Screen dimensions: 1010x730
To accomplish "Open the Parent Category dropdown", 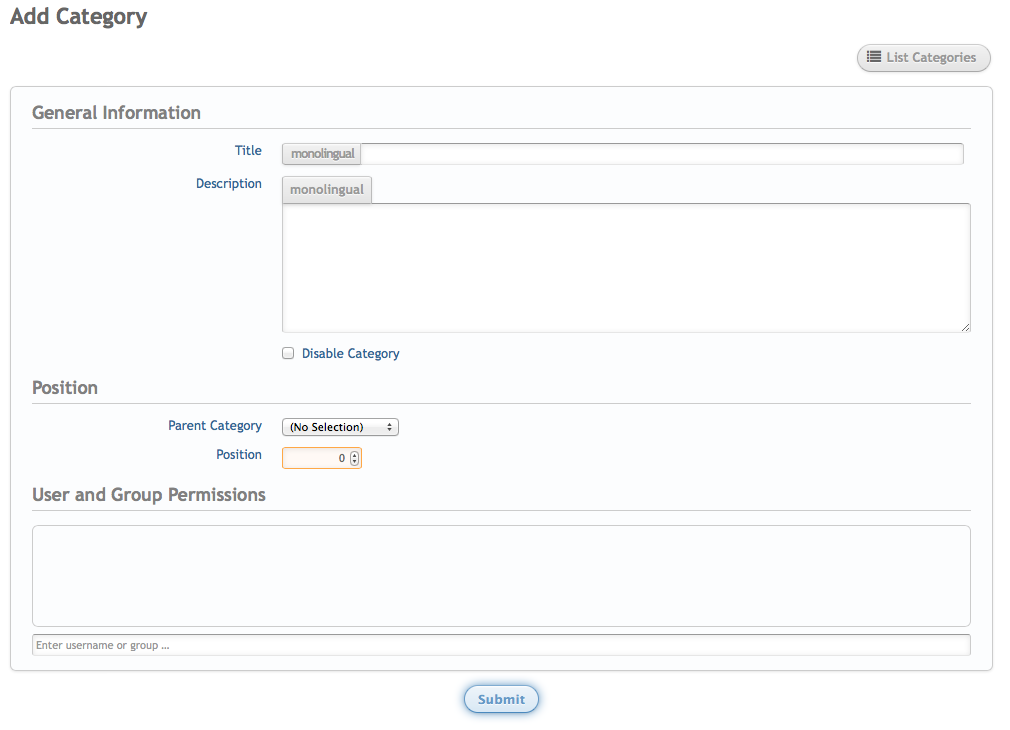I will 340,427.
